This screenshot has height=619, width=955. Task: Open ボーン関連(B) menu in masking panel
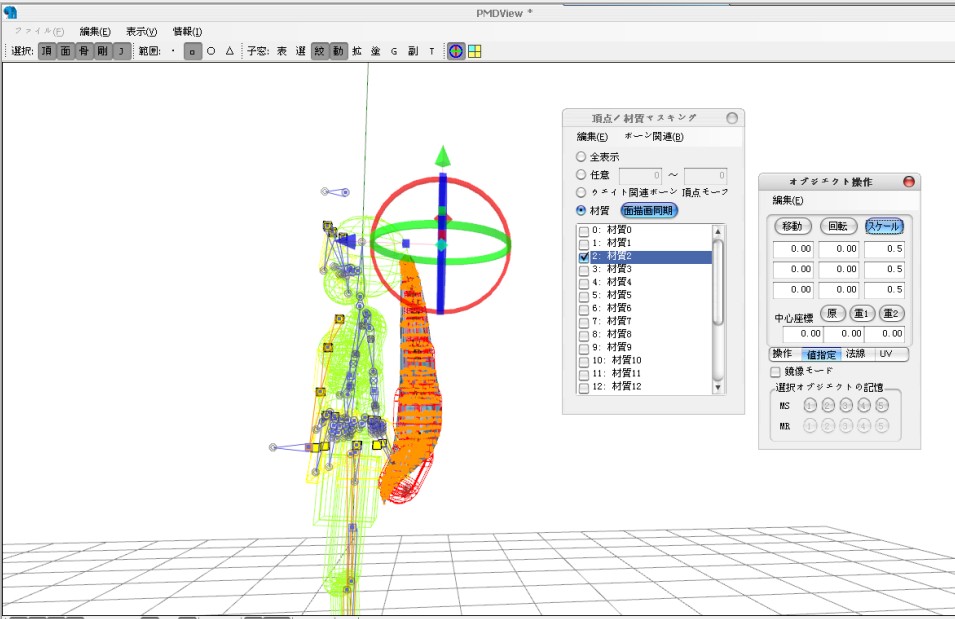[654, 137]
